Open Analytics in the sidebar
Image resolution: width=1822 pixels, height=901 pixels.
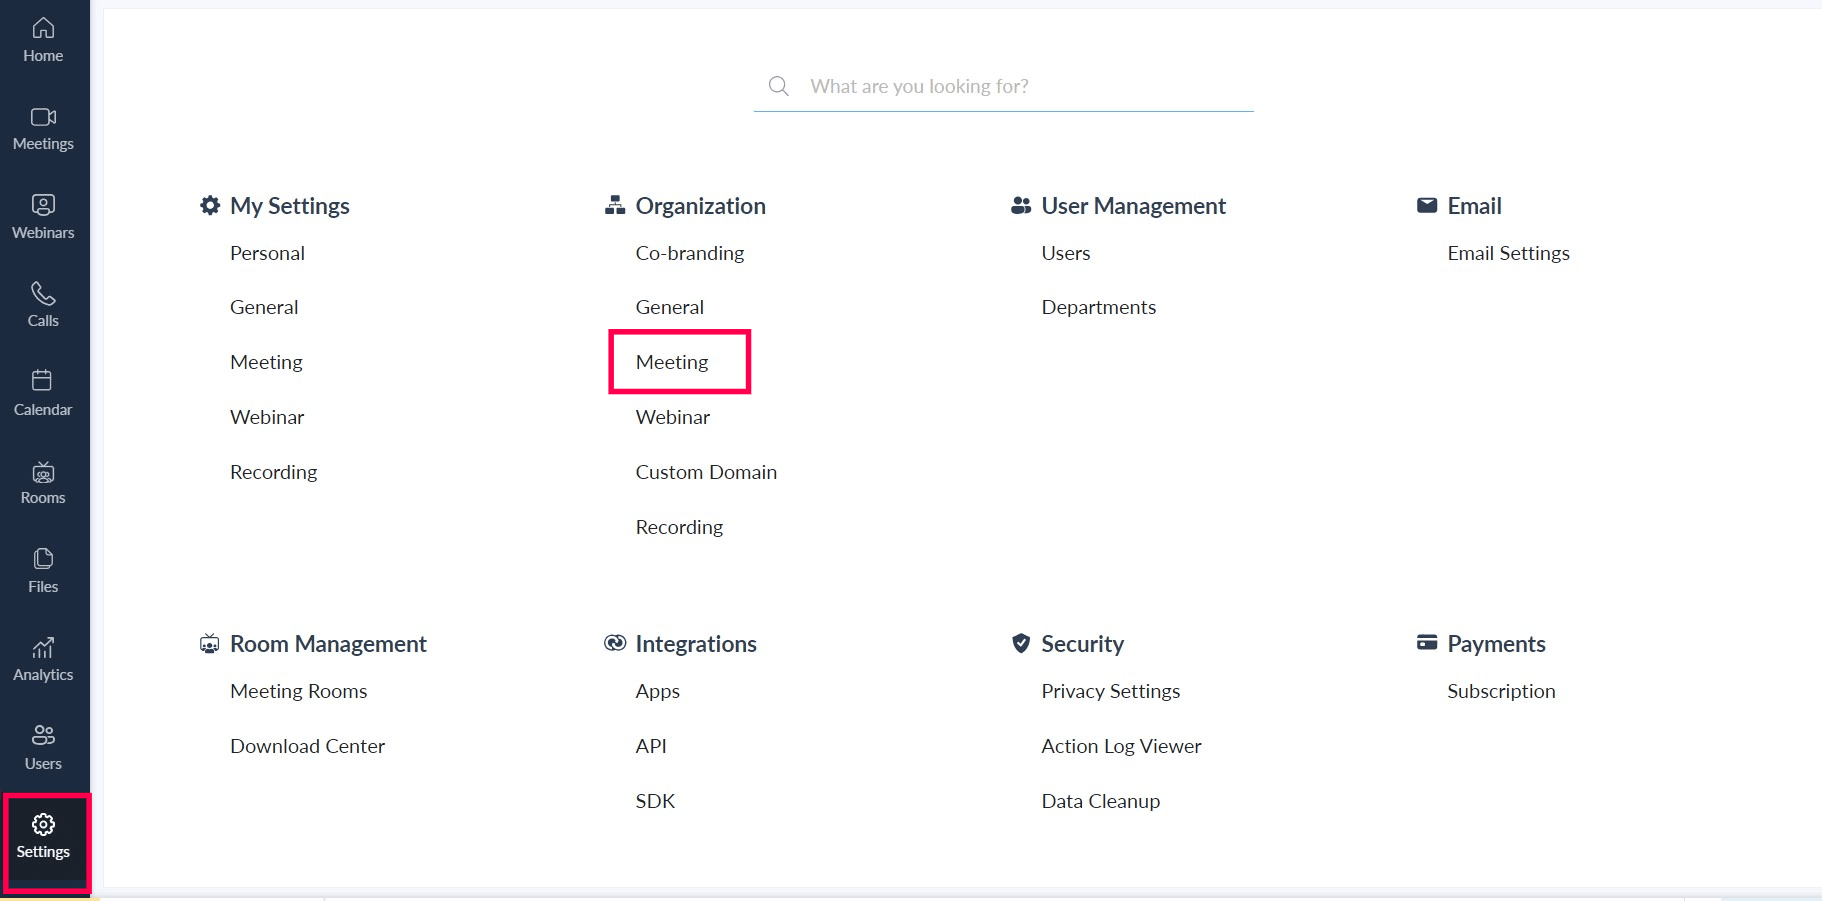click(x=43, y=660)
